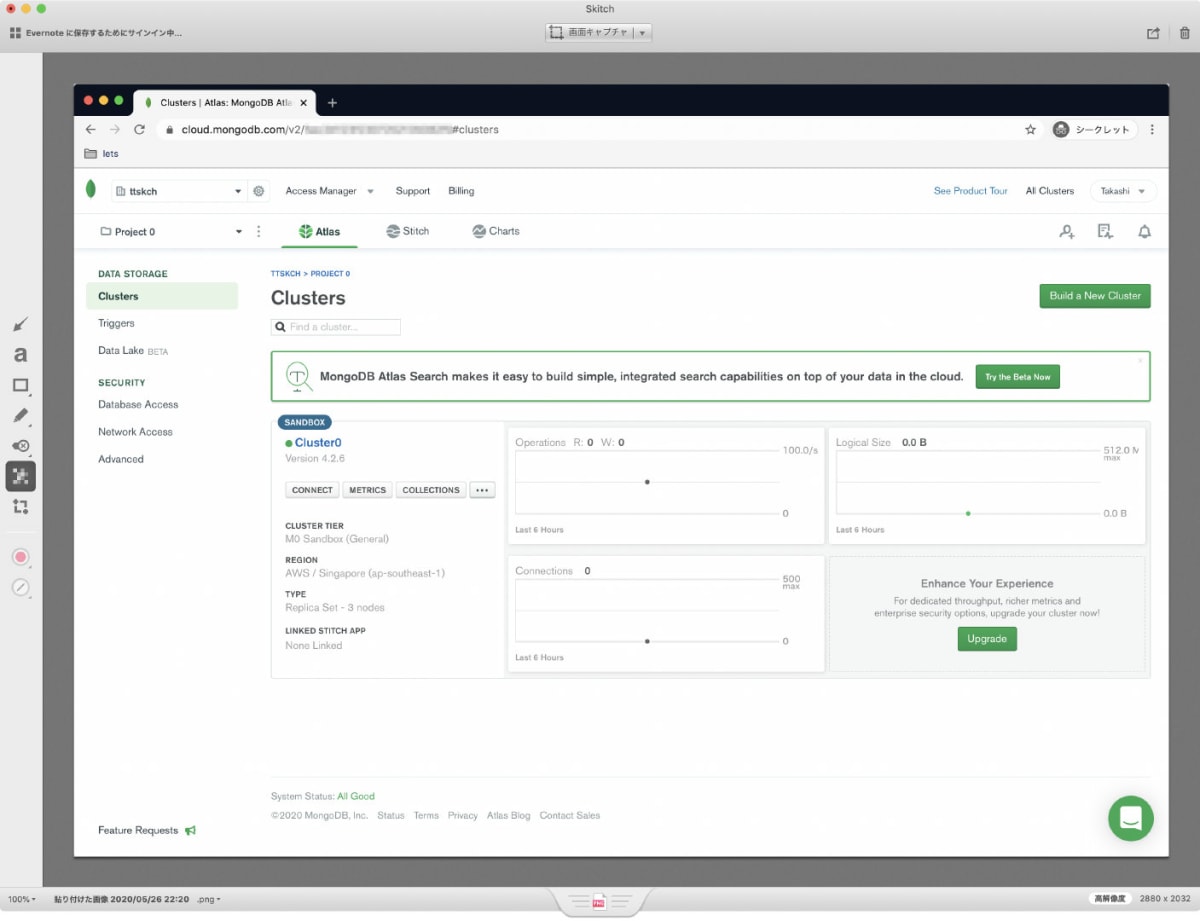Open the Project 0 dropdown

point(171,231)
